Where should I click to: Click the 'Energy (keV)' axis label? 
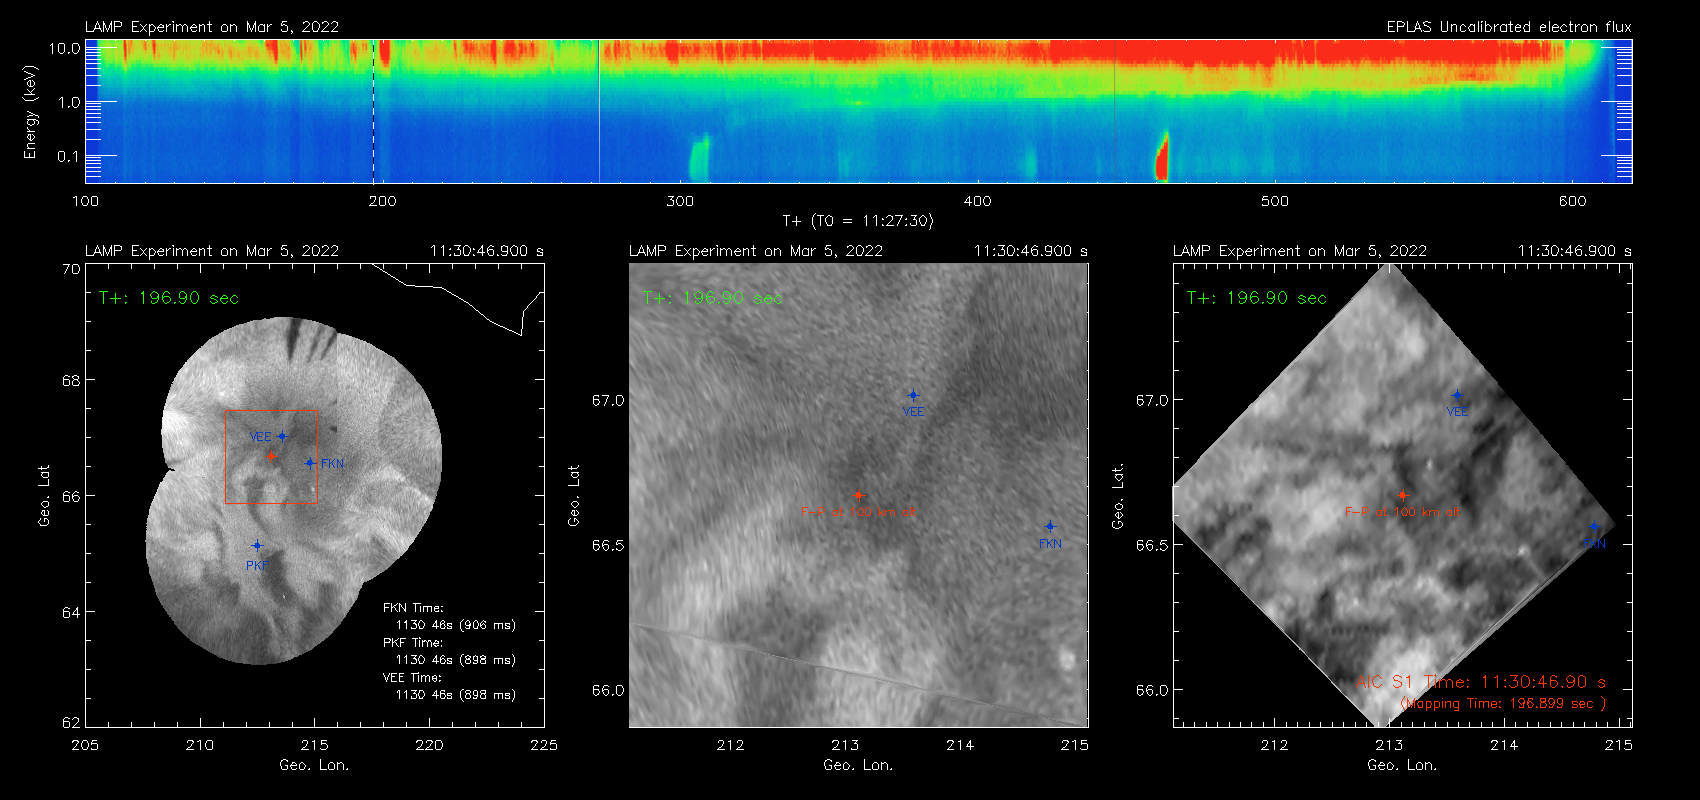tap(30, 112)
